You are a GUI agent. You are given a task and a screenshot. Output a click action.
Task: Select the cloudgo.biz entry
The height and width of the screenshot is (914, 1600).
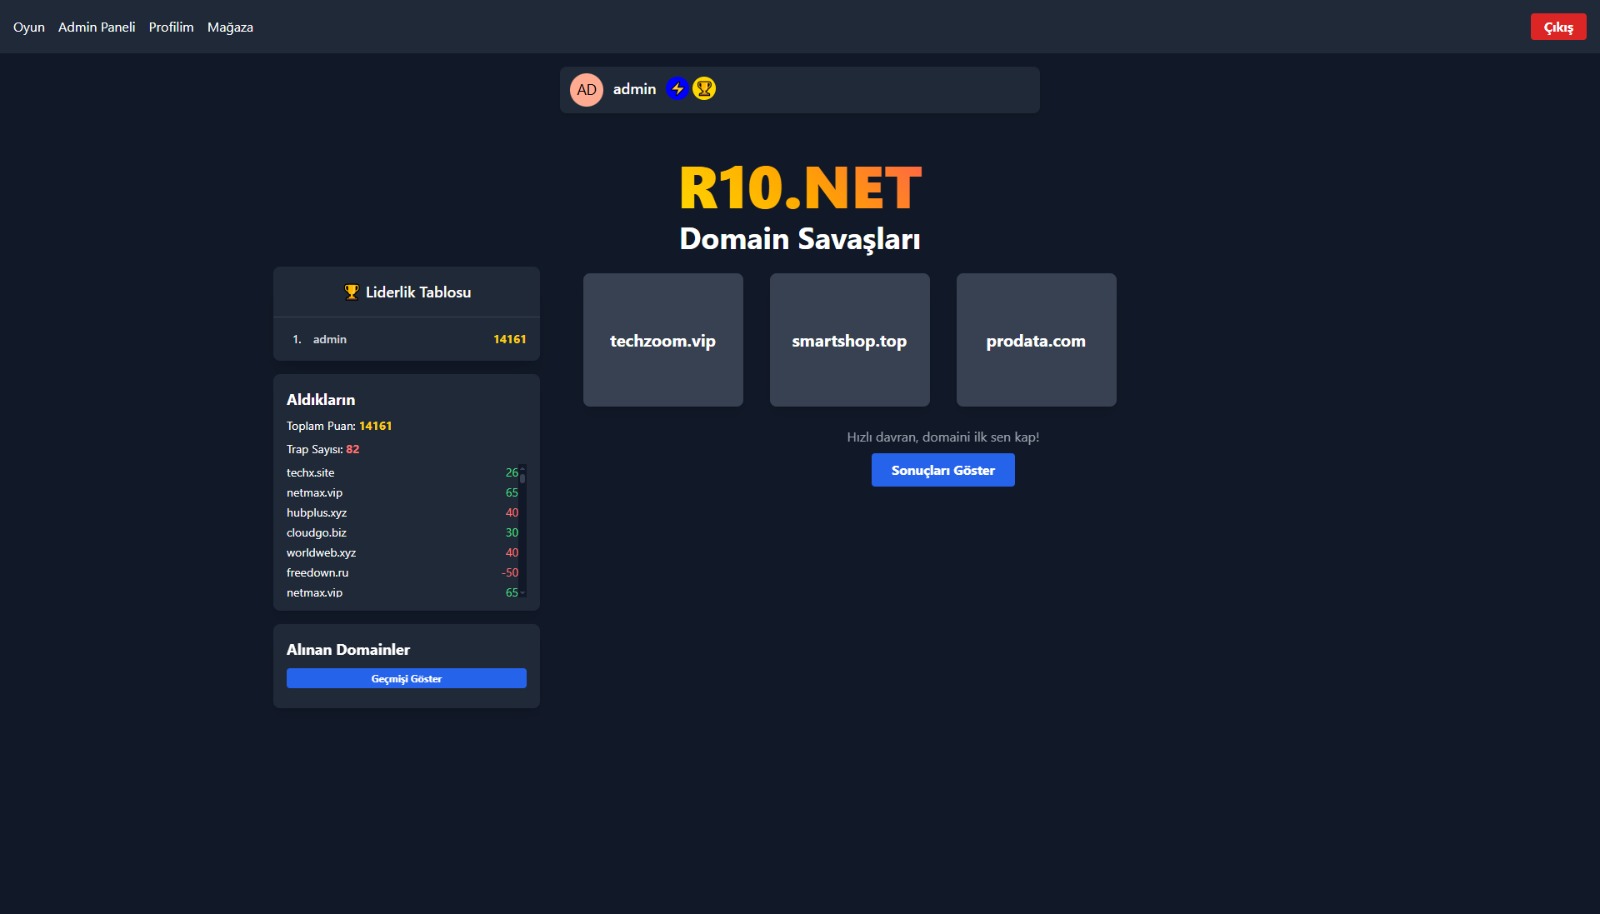click(403, 533)
